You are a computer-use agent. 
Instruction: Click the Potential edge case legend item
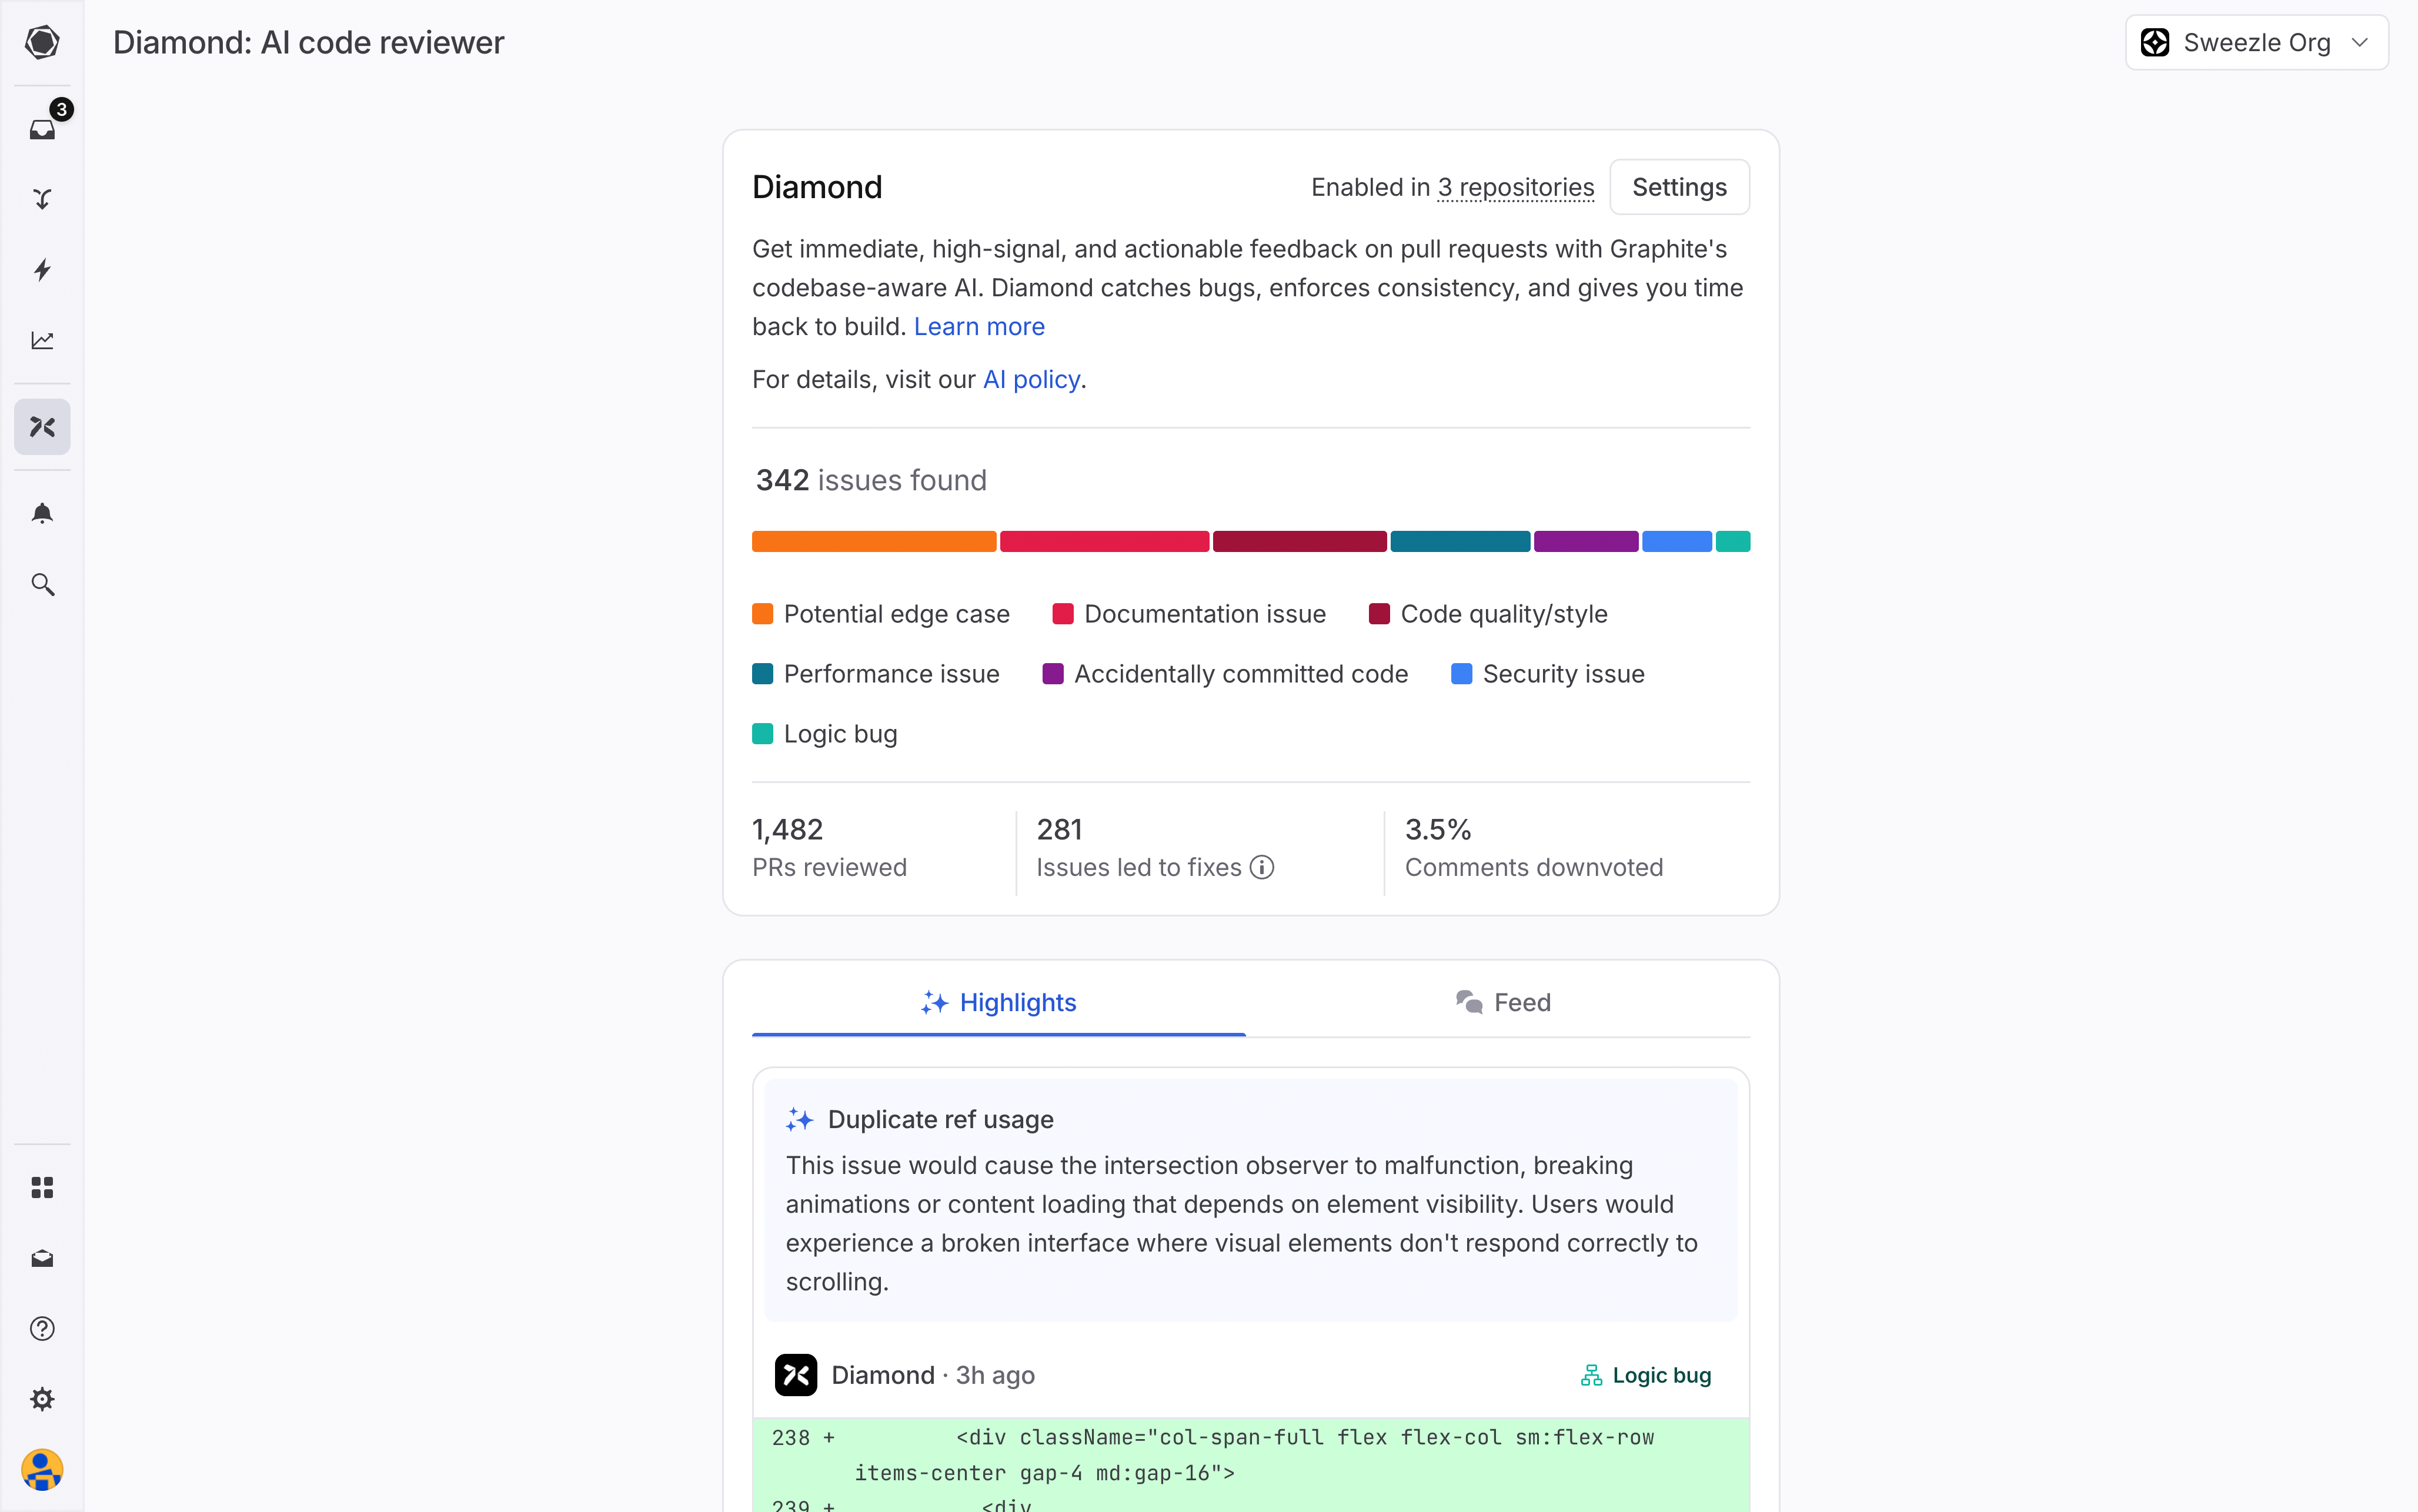881,614
